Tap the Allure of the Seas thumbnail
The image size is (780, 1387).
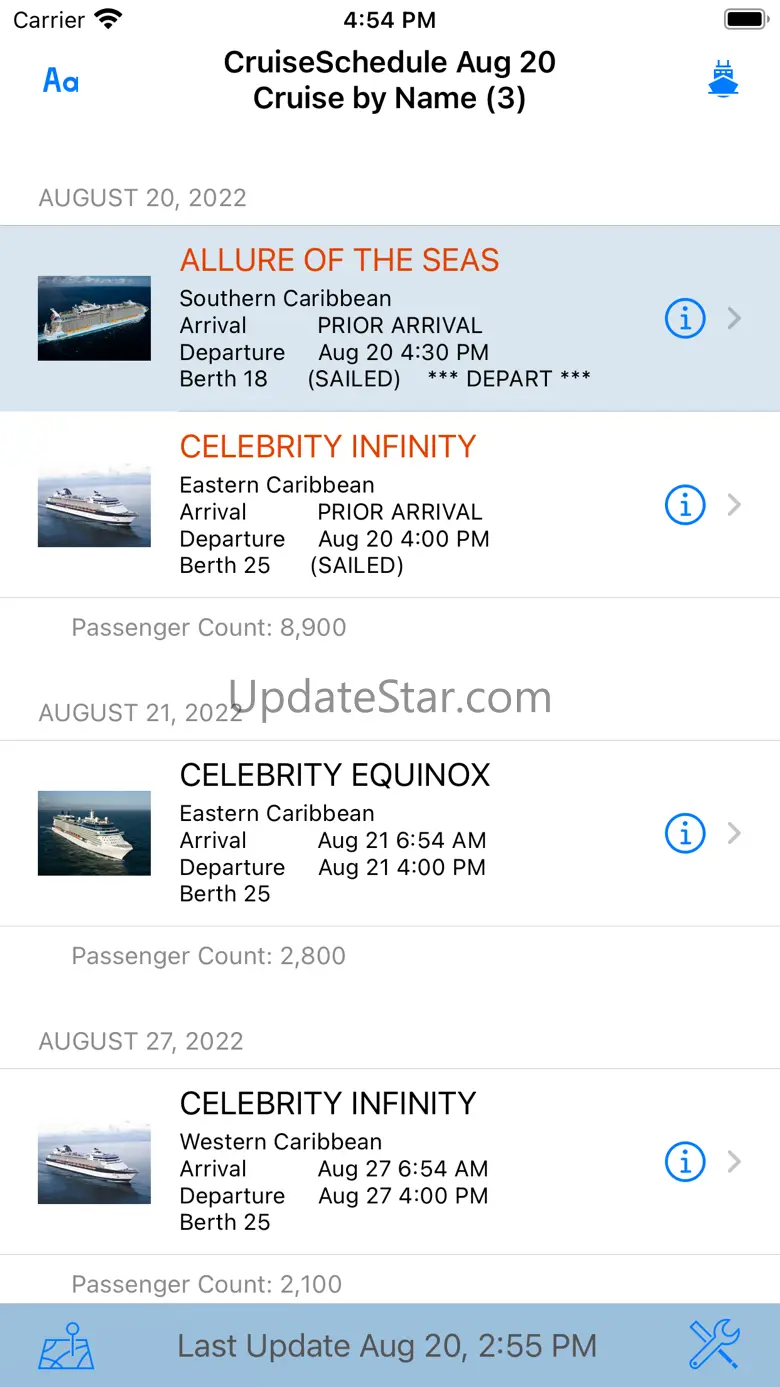click(x=94, y=318)
